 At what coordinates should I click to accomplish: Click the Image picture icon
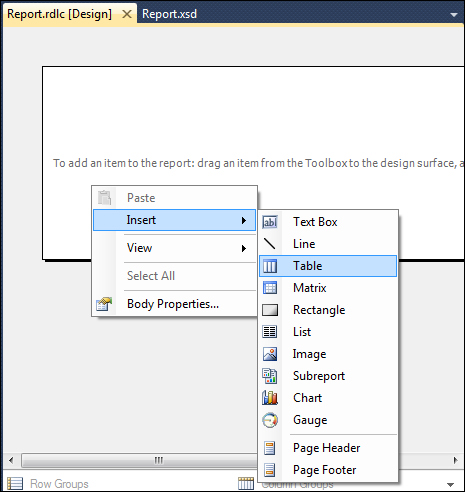(270, 354)
